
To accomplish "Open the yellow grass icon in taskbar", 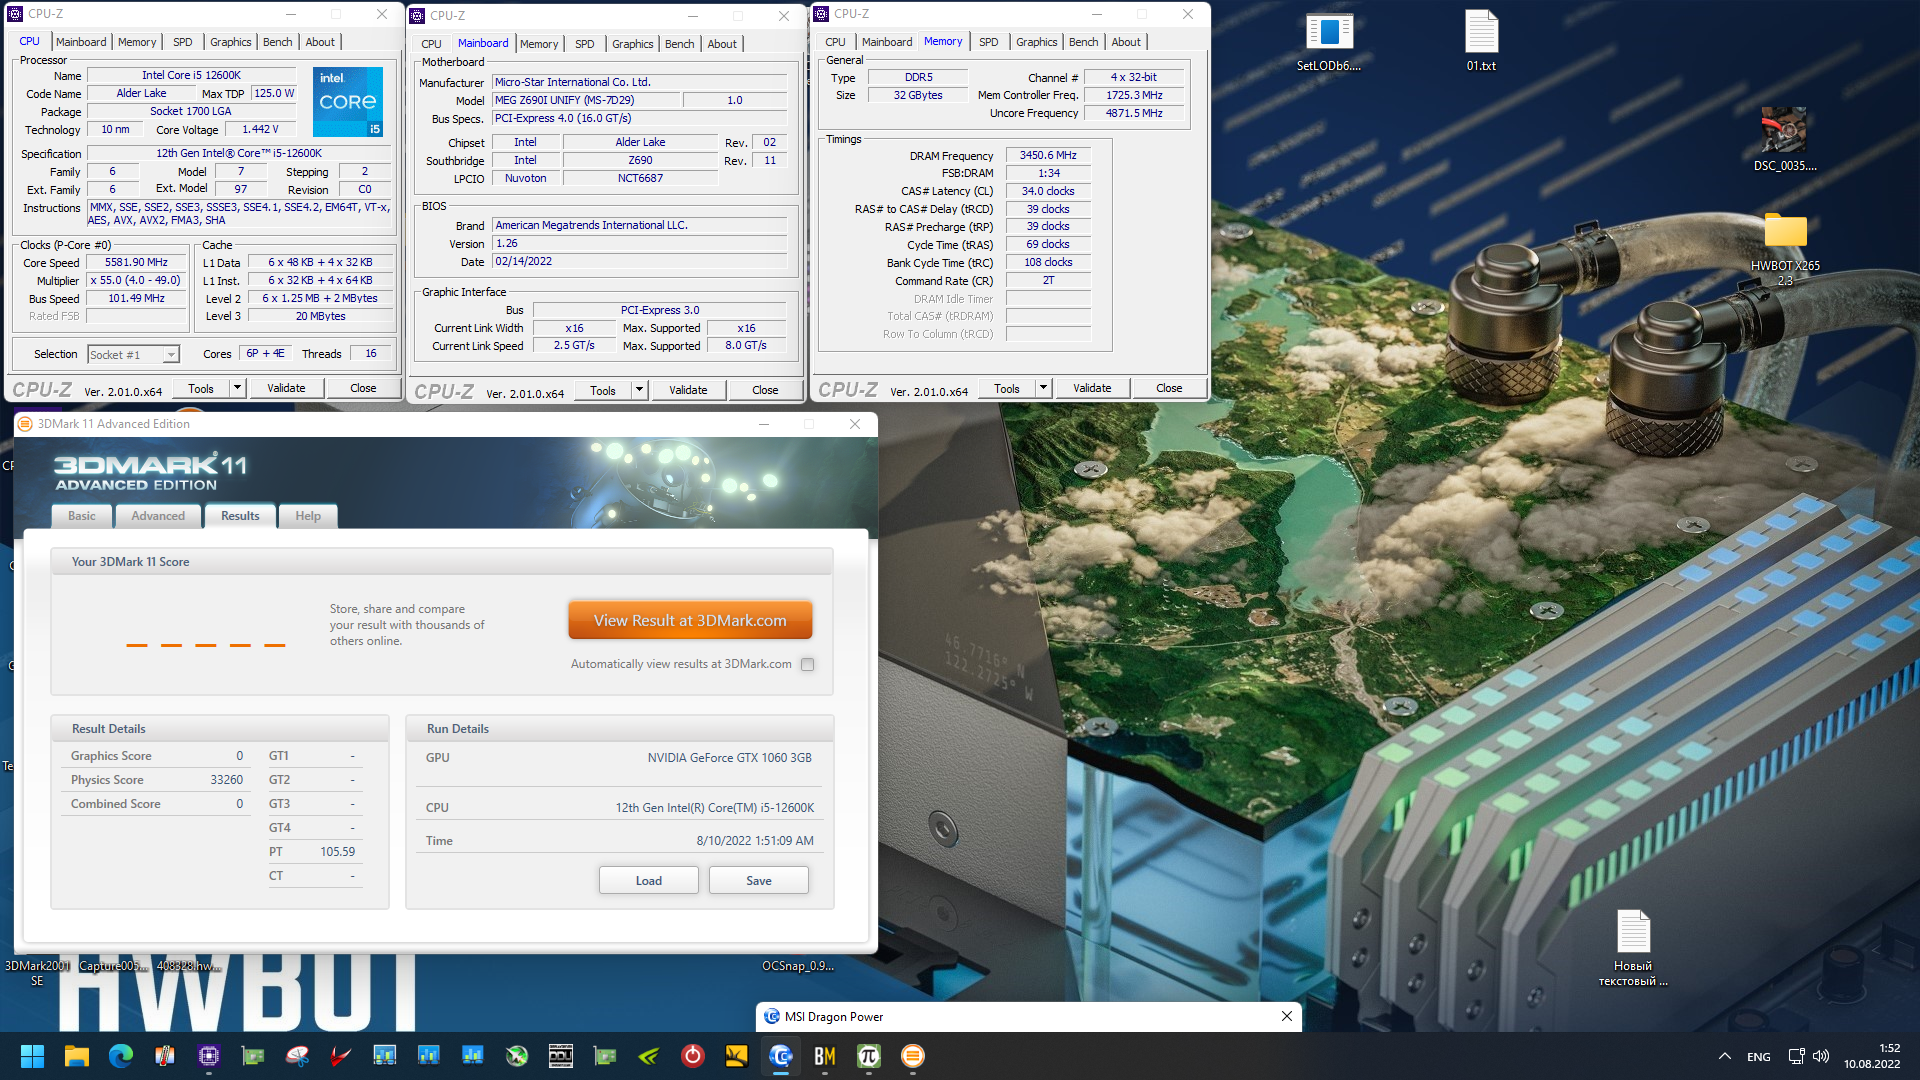I will tap(736, 1056).
